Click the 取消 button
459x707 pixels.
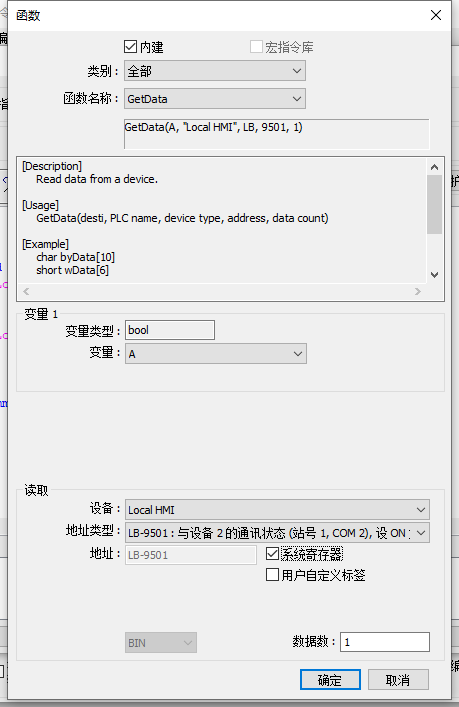point(398,679)
